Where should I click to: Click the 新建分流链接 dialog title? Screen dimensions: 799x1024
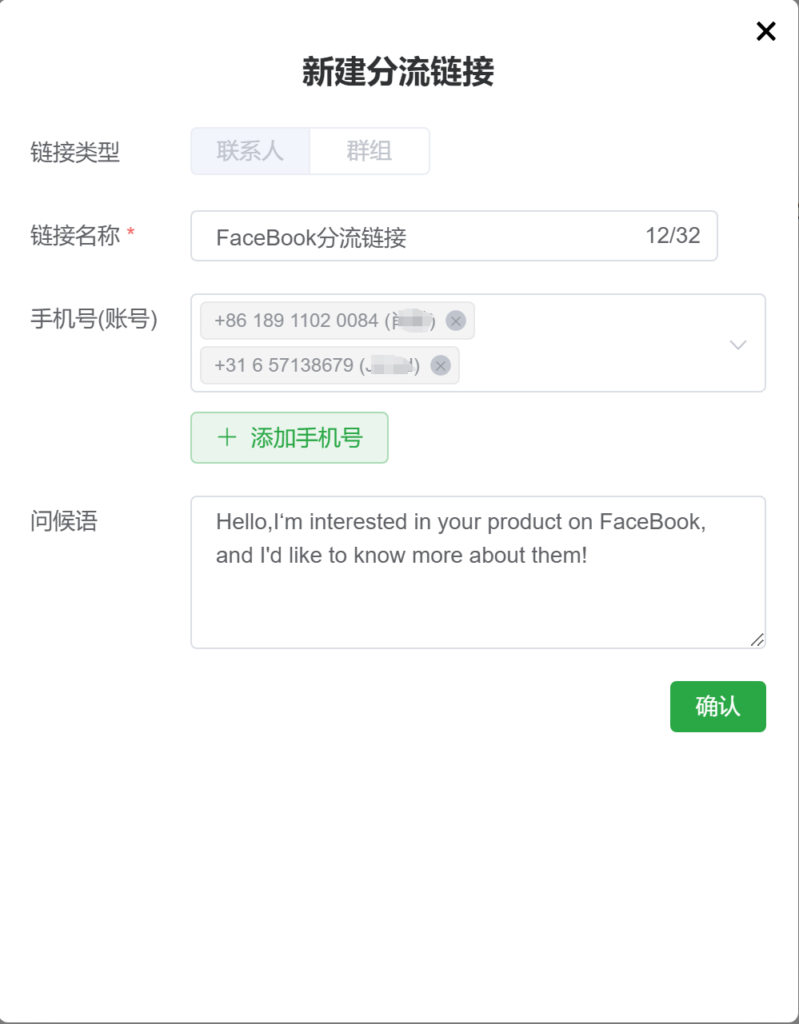pos(398,73)
